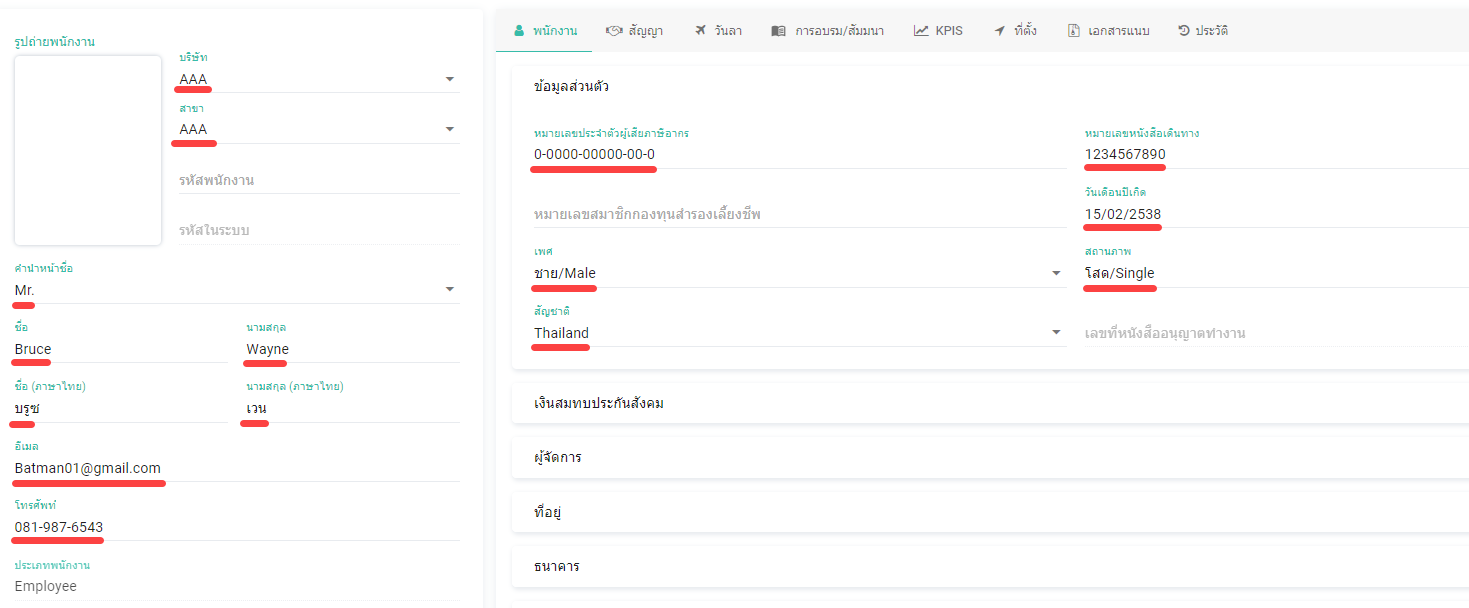Click the รหัสในระบบ input field

click(319, 230)
